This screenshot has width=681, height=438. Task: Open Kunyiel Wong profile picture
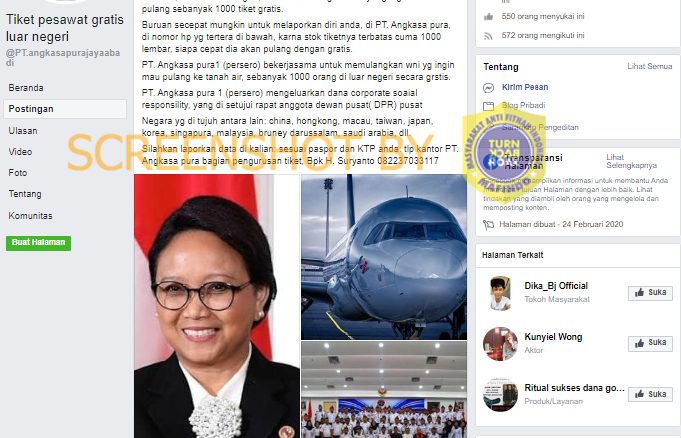(500, 344)
